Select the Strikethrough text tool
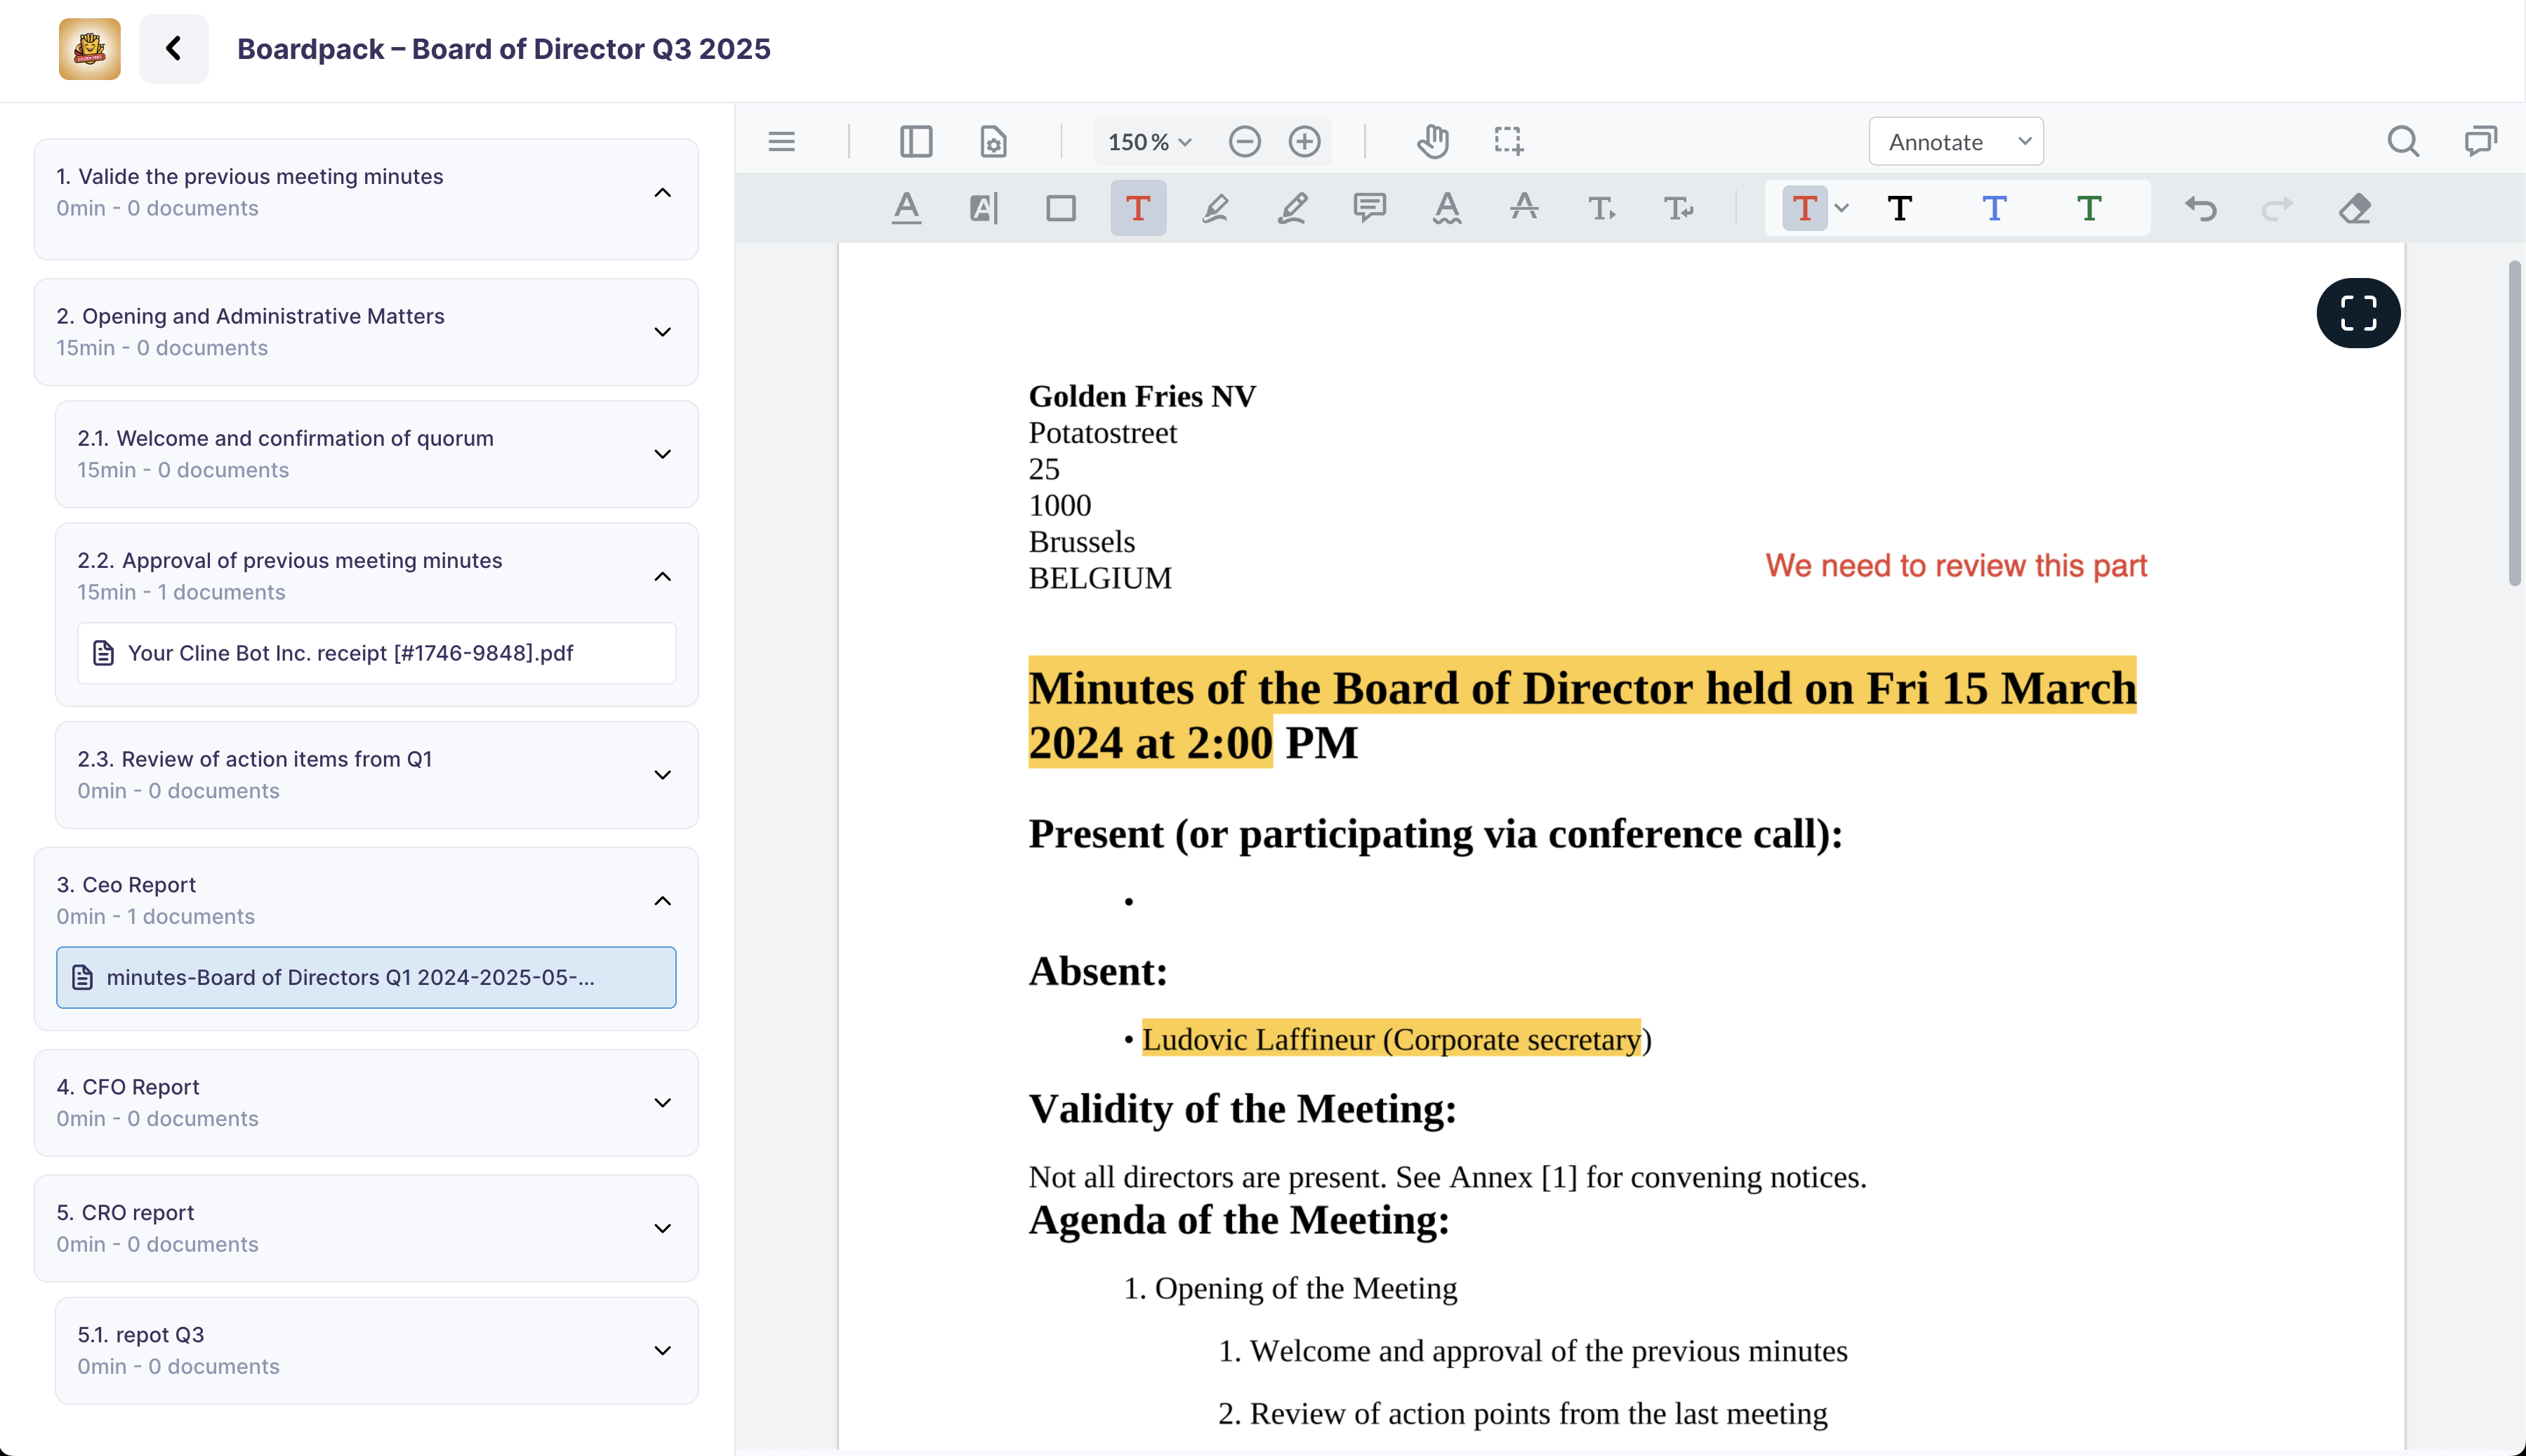 pos(1523,208)
